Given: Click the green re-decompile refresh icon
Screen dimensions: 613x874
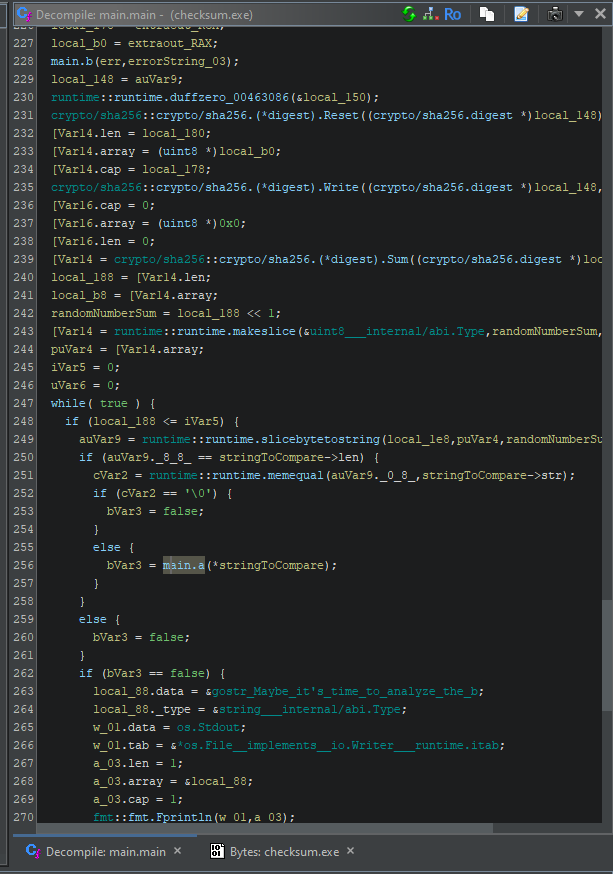Looking at the screenshot, I should pos(409,14).
